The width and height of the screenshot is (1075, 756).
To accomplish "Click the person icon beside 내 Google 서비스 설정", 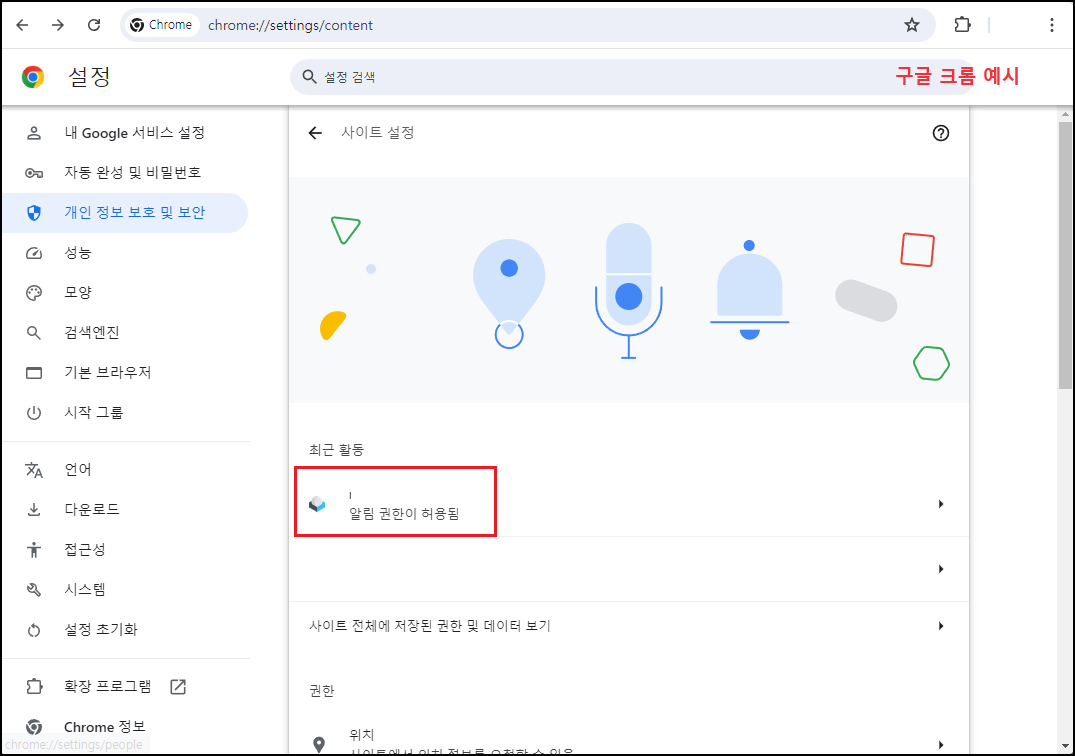I will (34, 133).
